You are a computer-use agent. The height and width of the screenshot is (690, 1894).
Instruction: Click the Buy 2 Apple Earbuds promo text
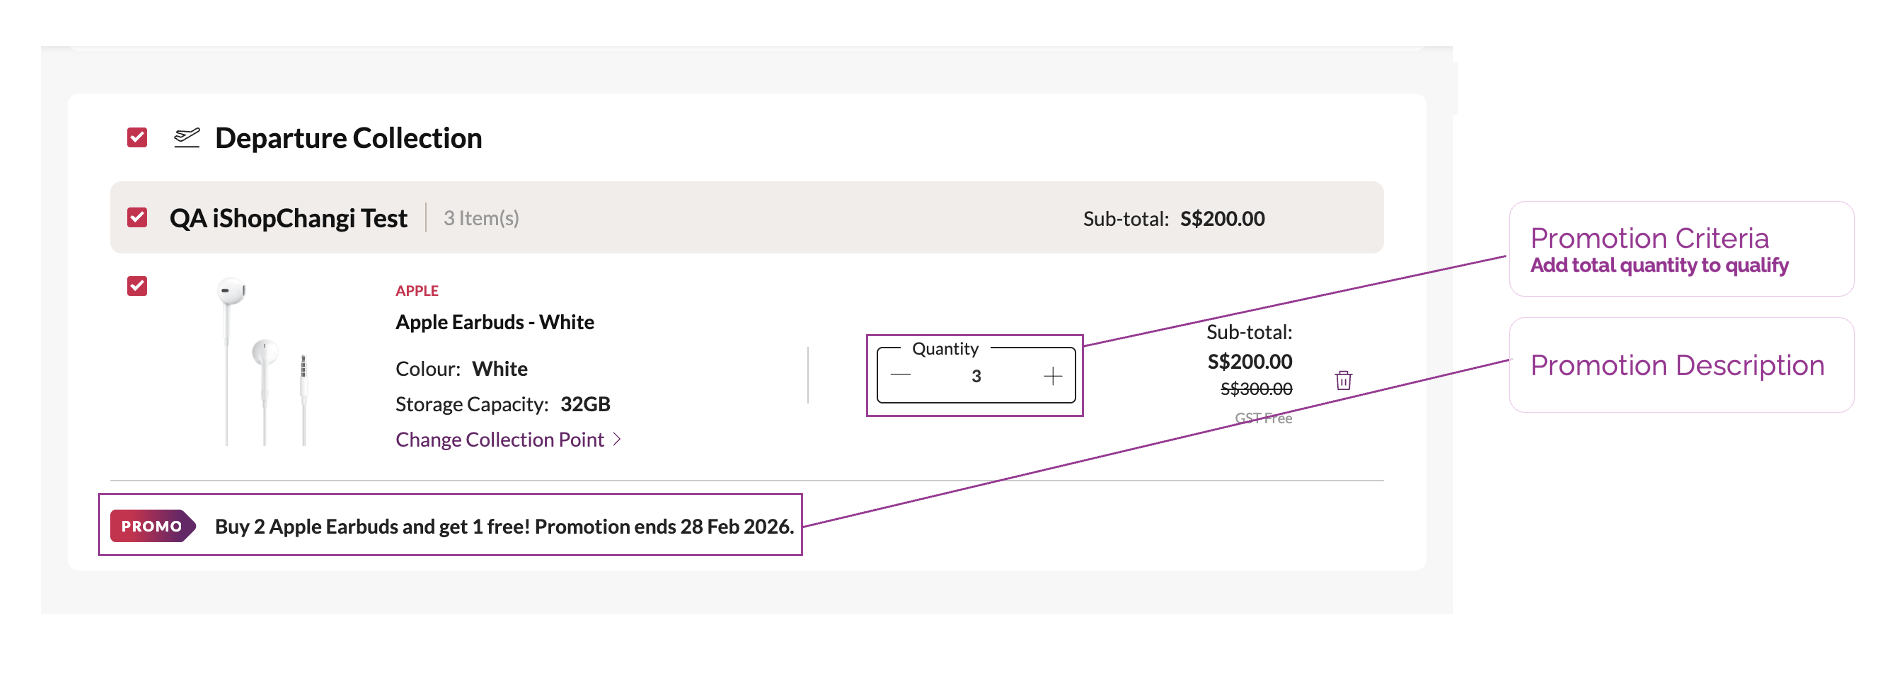[x=504, y=527]
